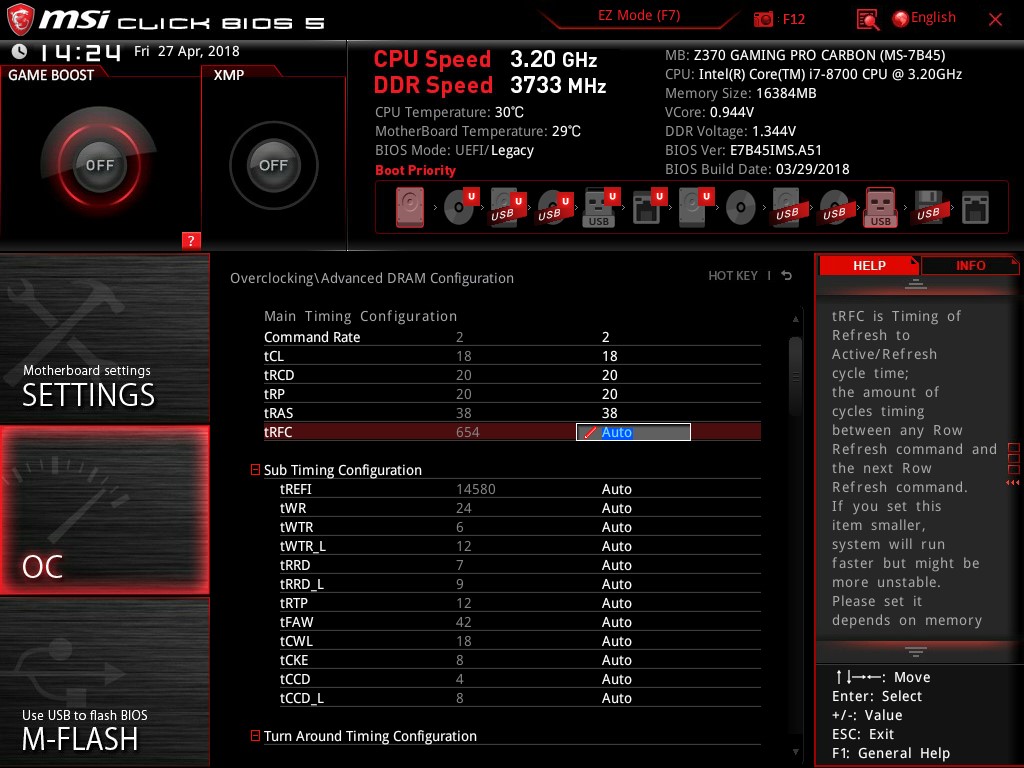Collapse Sub Timing Configuration section
This screenshot has height=768, width=1024.
click(255, 470)
